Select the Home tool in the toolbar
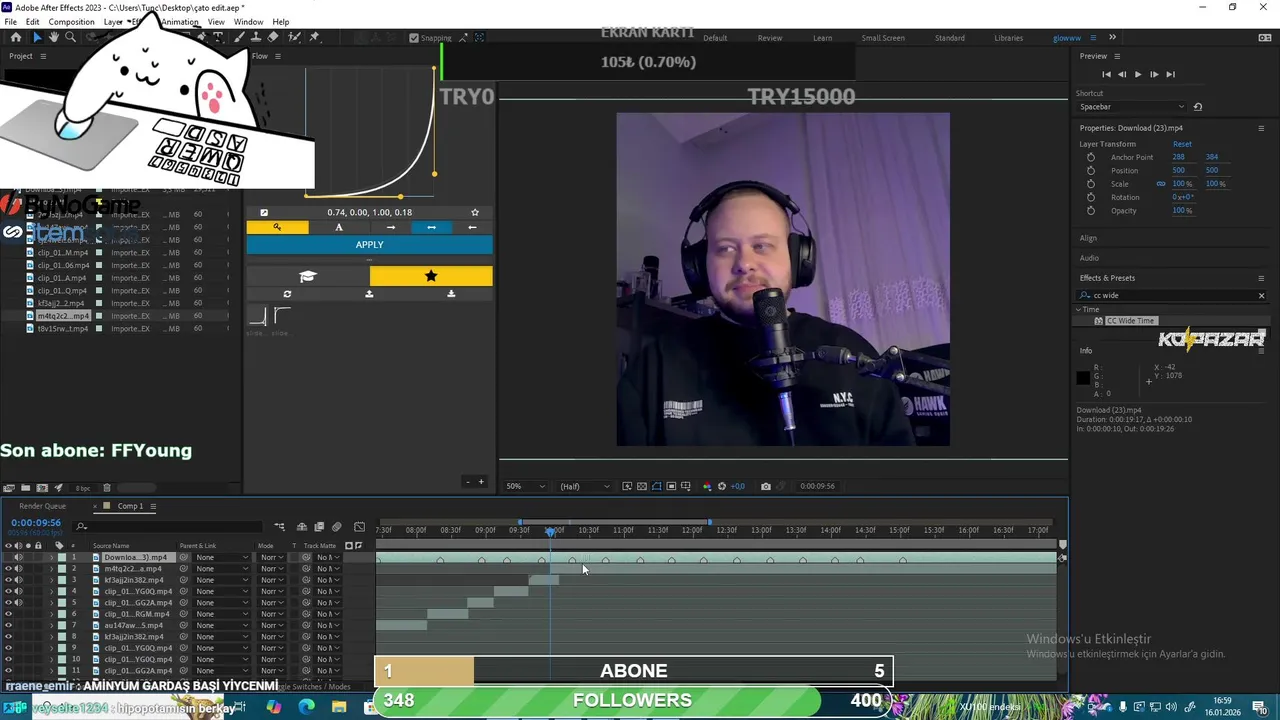The height and width of the screenshot is (720, 1280). [x=16, y=37]
